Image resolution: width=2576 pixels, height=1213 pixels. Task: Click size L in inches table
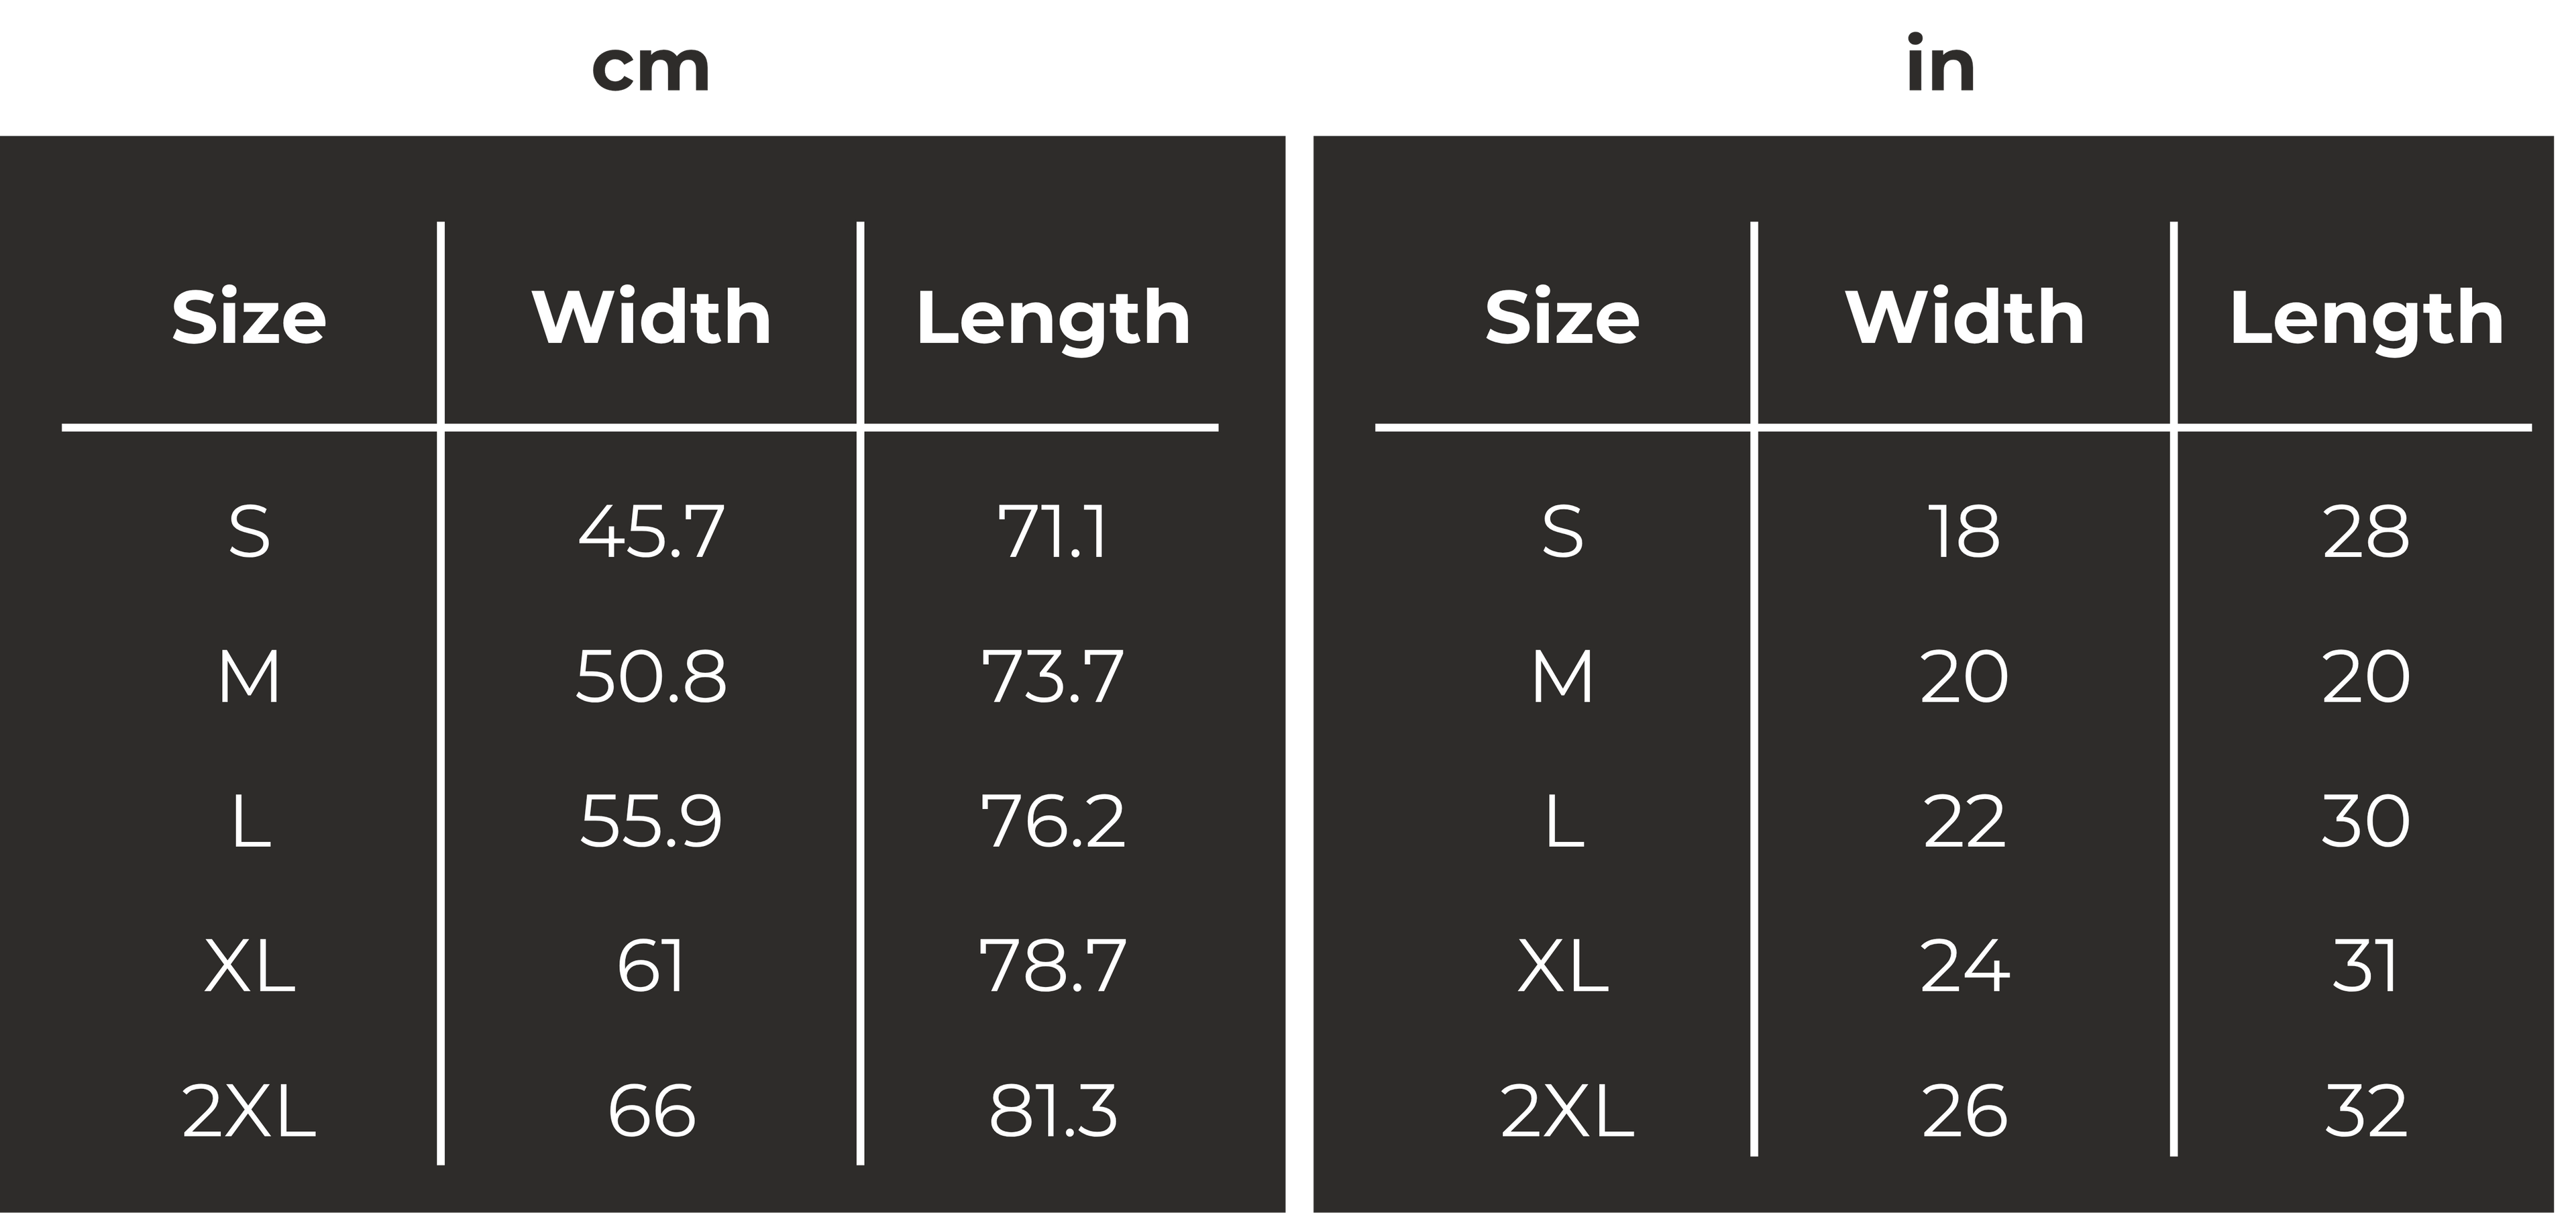click(1565, 822)
